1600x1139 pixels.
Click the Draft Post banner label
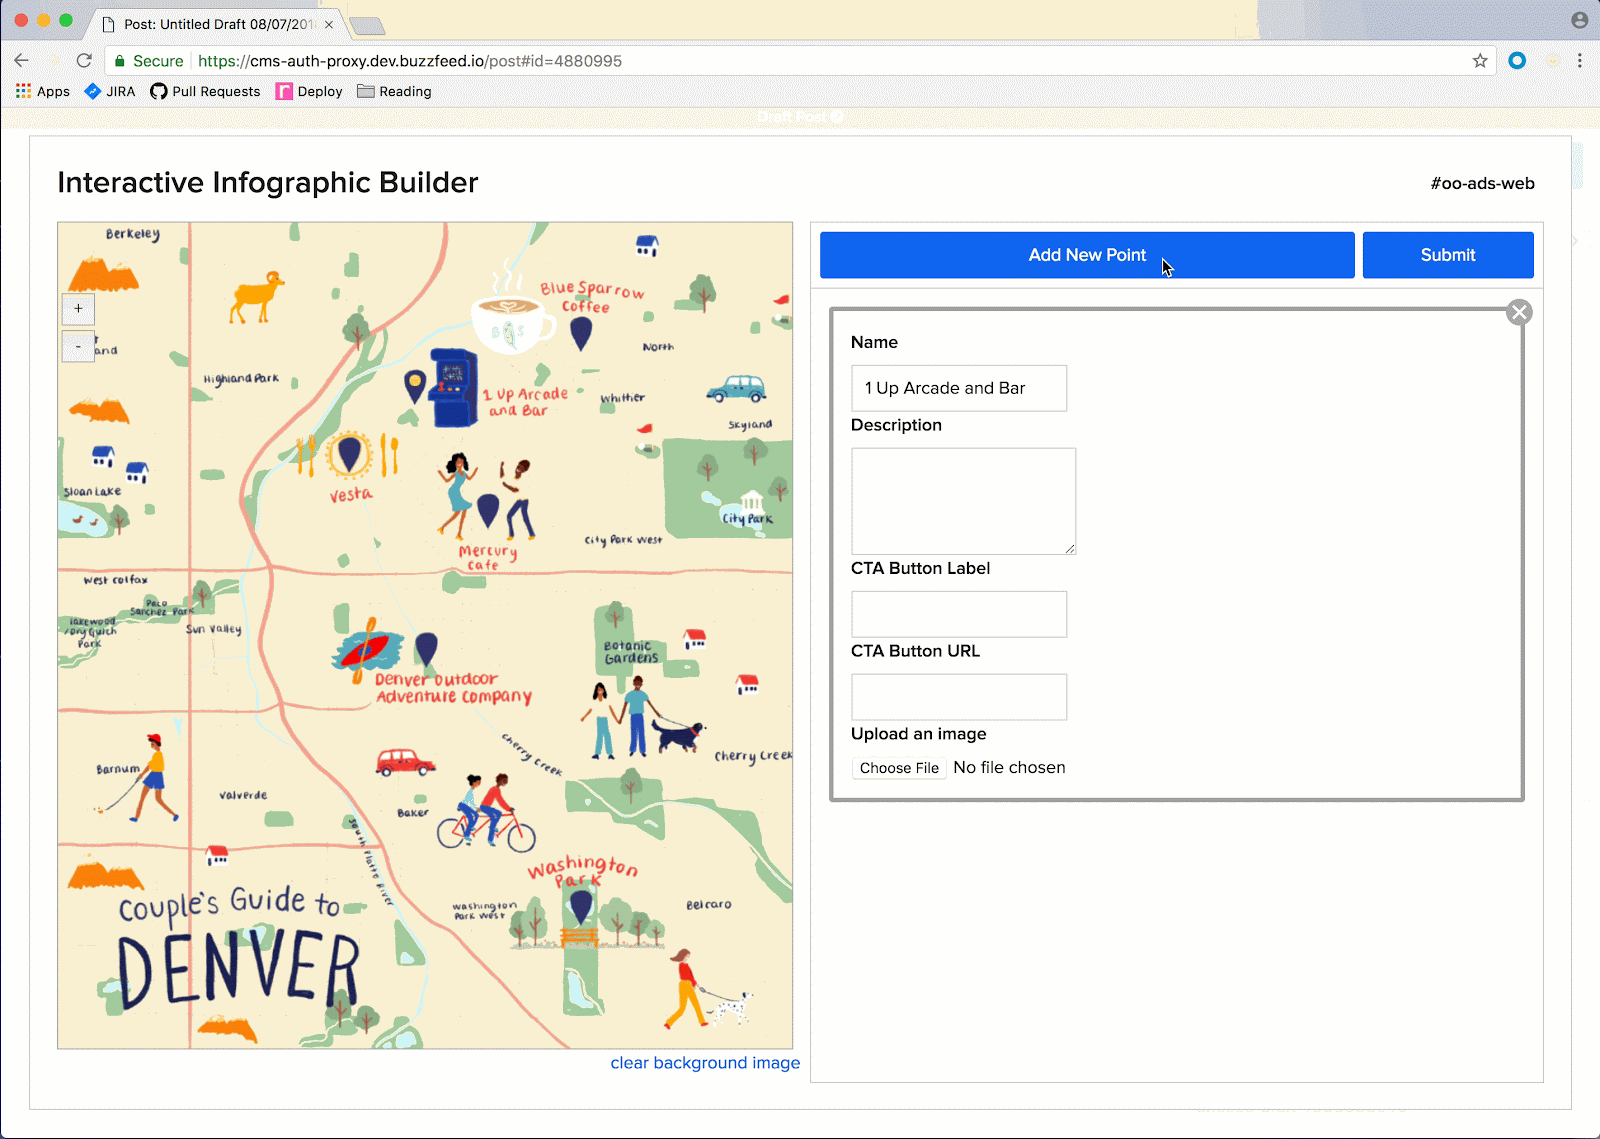800,117
